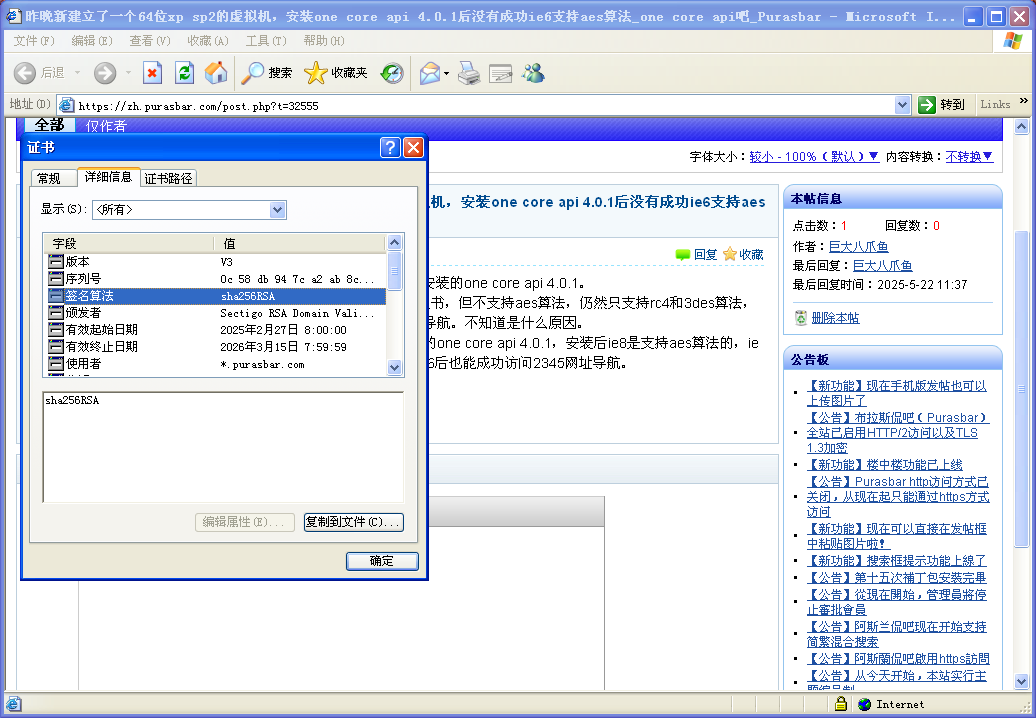Click the green Go (转到) arrow button

click(x=927, y=104)
